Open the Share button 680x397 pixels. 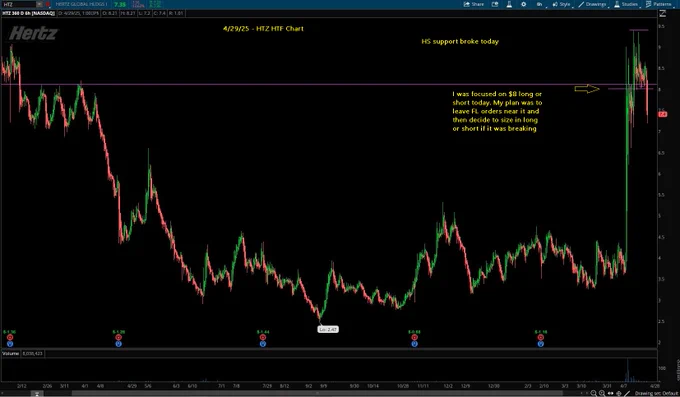(x=474, y=4)
